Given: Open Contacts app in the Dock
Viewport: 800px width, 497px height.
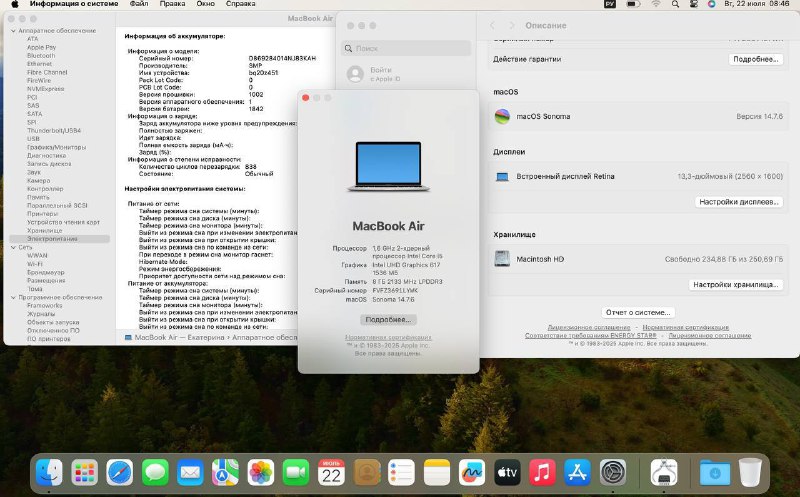Looking at the screenshot, I should [x=366, y=473].
